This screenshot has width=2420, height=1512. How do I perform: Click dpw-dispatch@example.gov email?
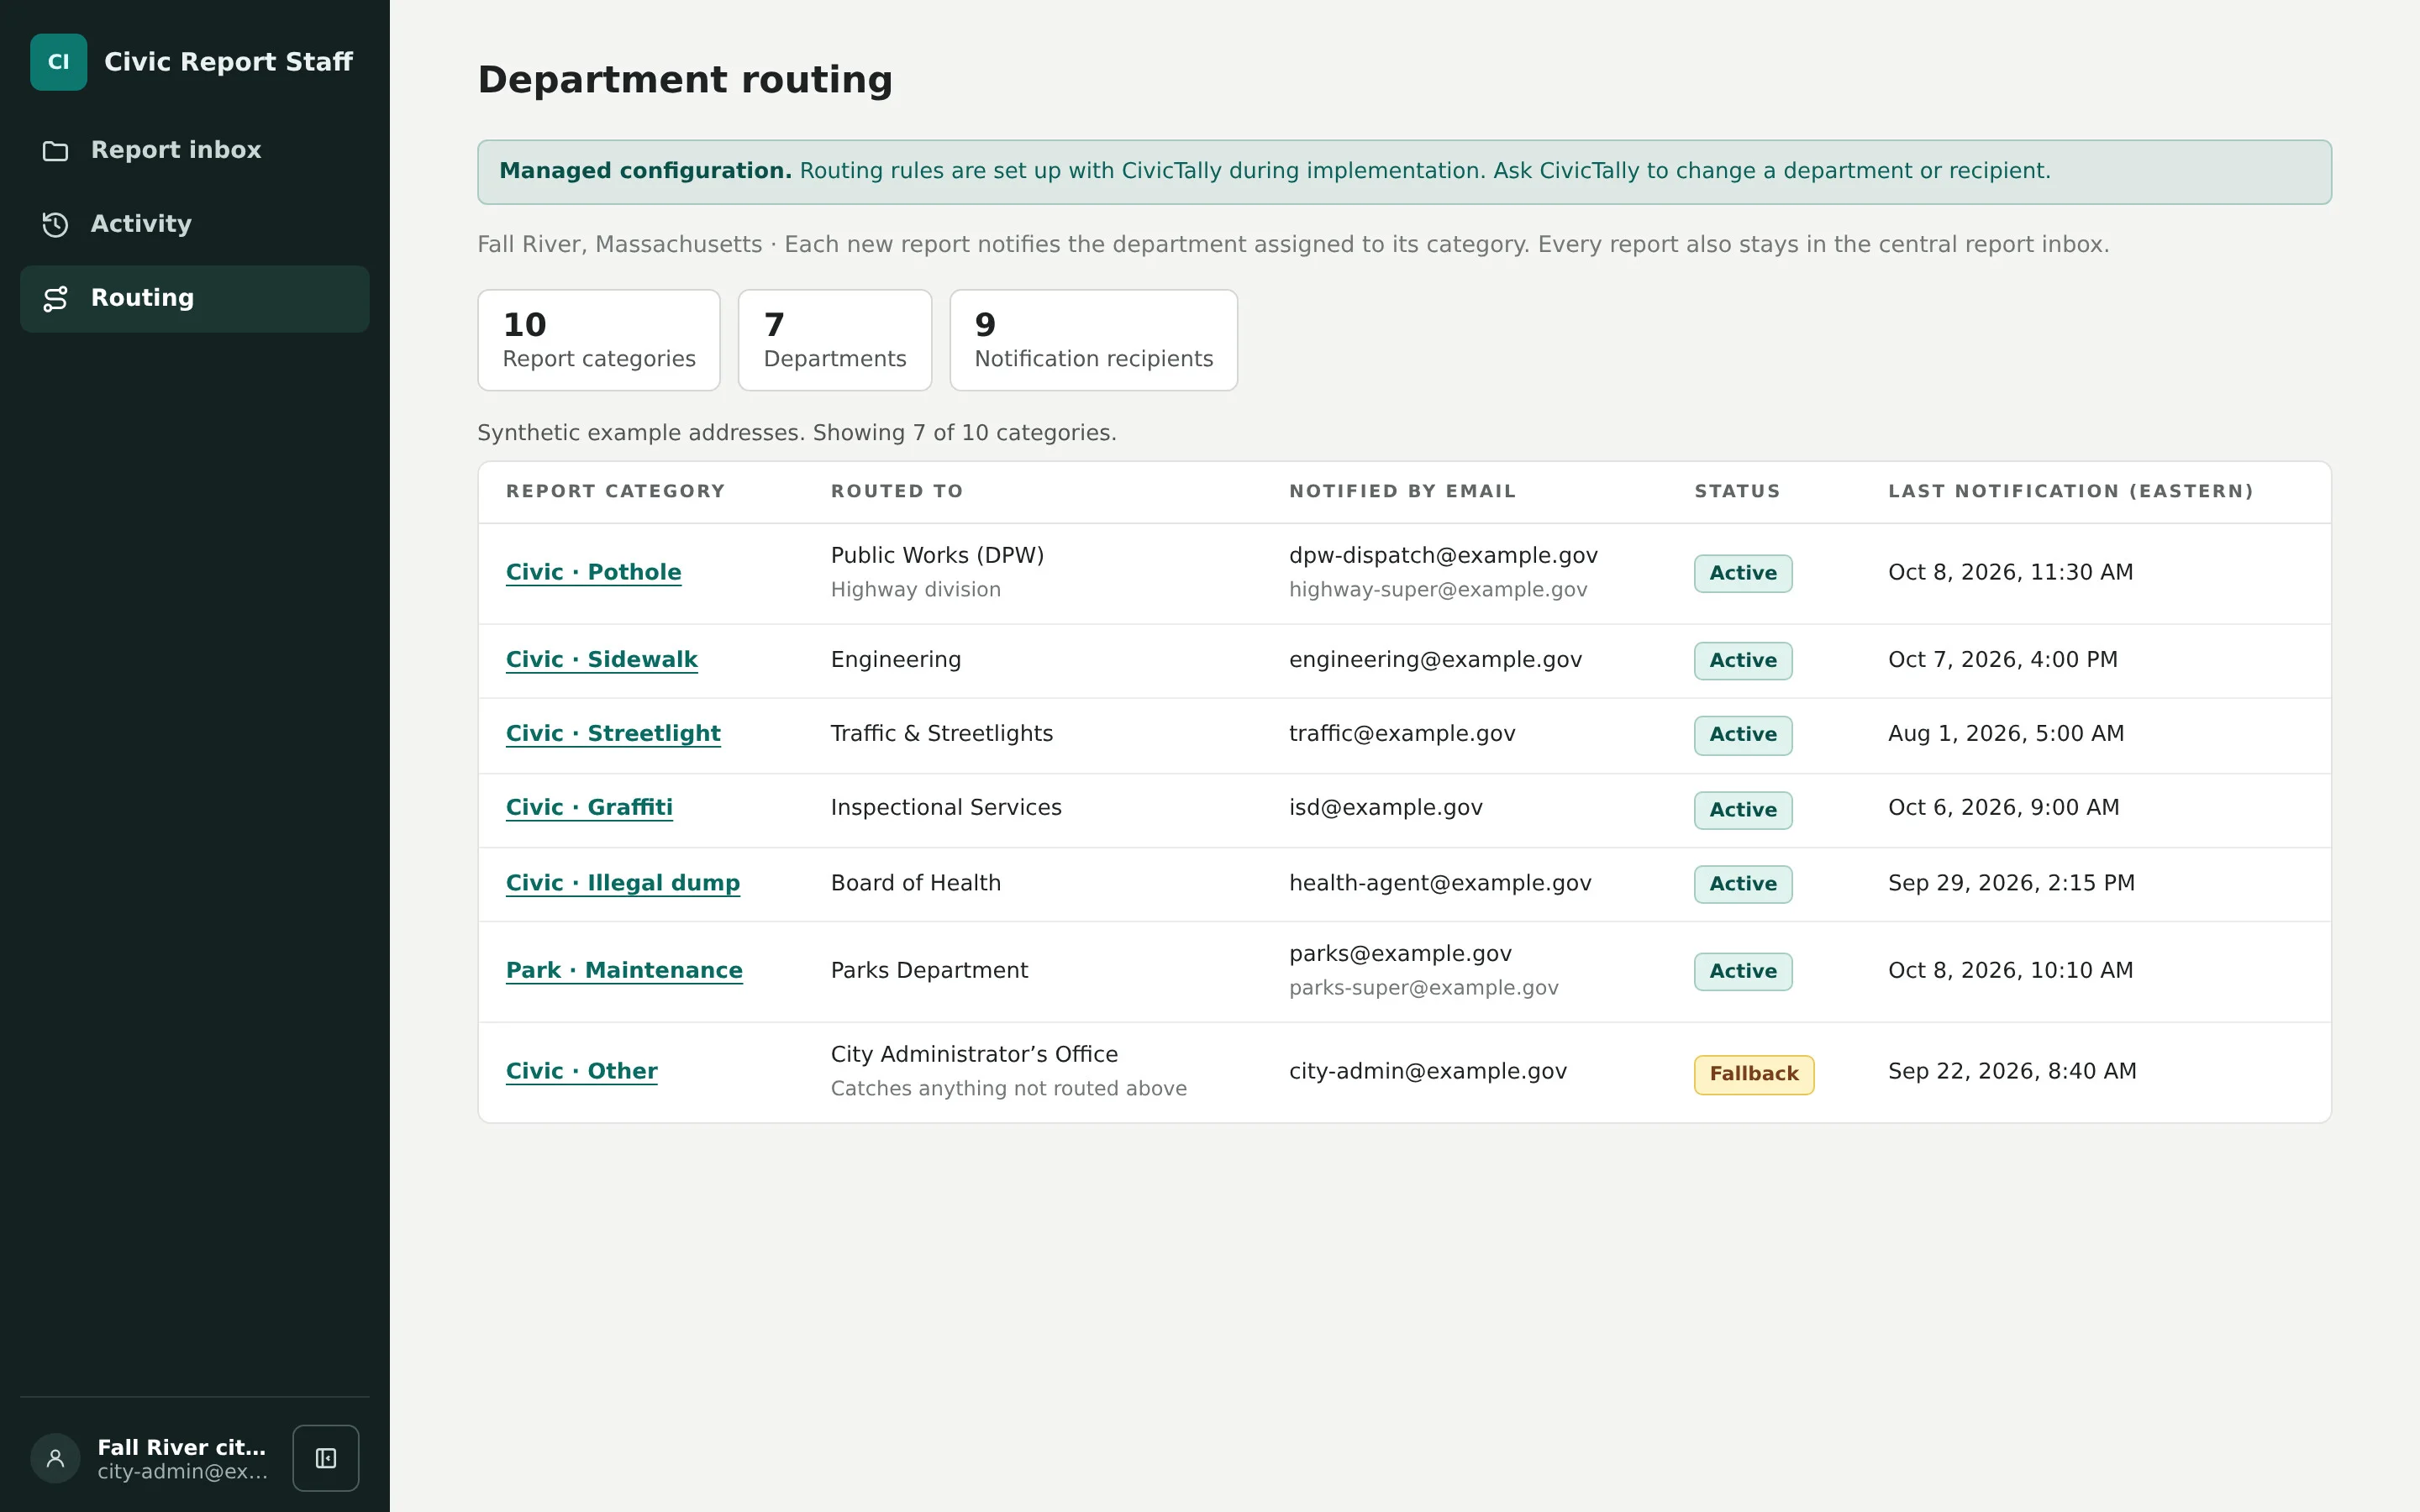tap(1443, 555)
